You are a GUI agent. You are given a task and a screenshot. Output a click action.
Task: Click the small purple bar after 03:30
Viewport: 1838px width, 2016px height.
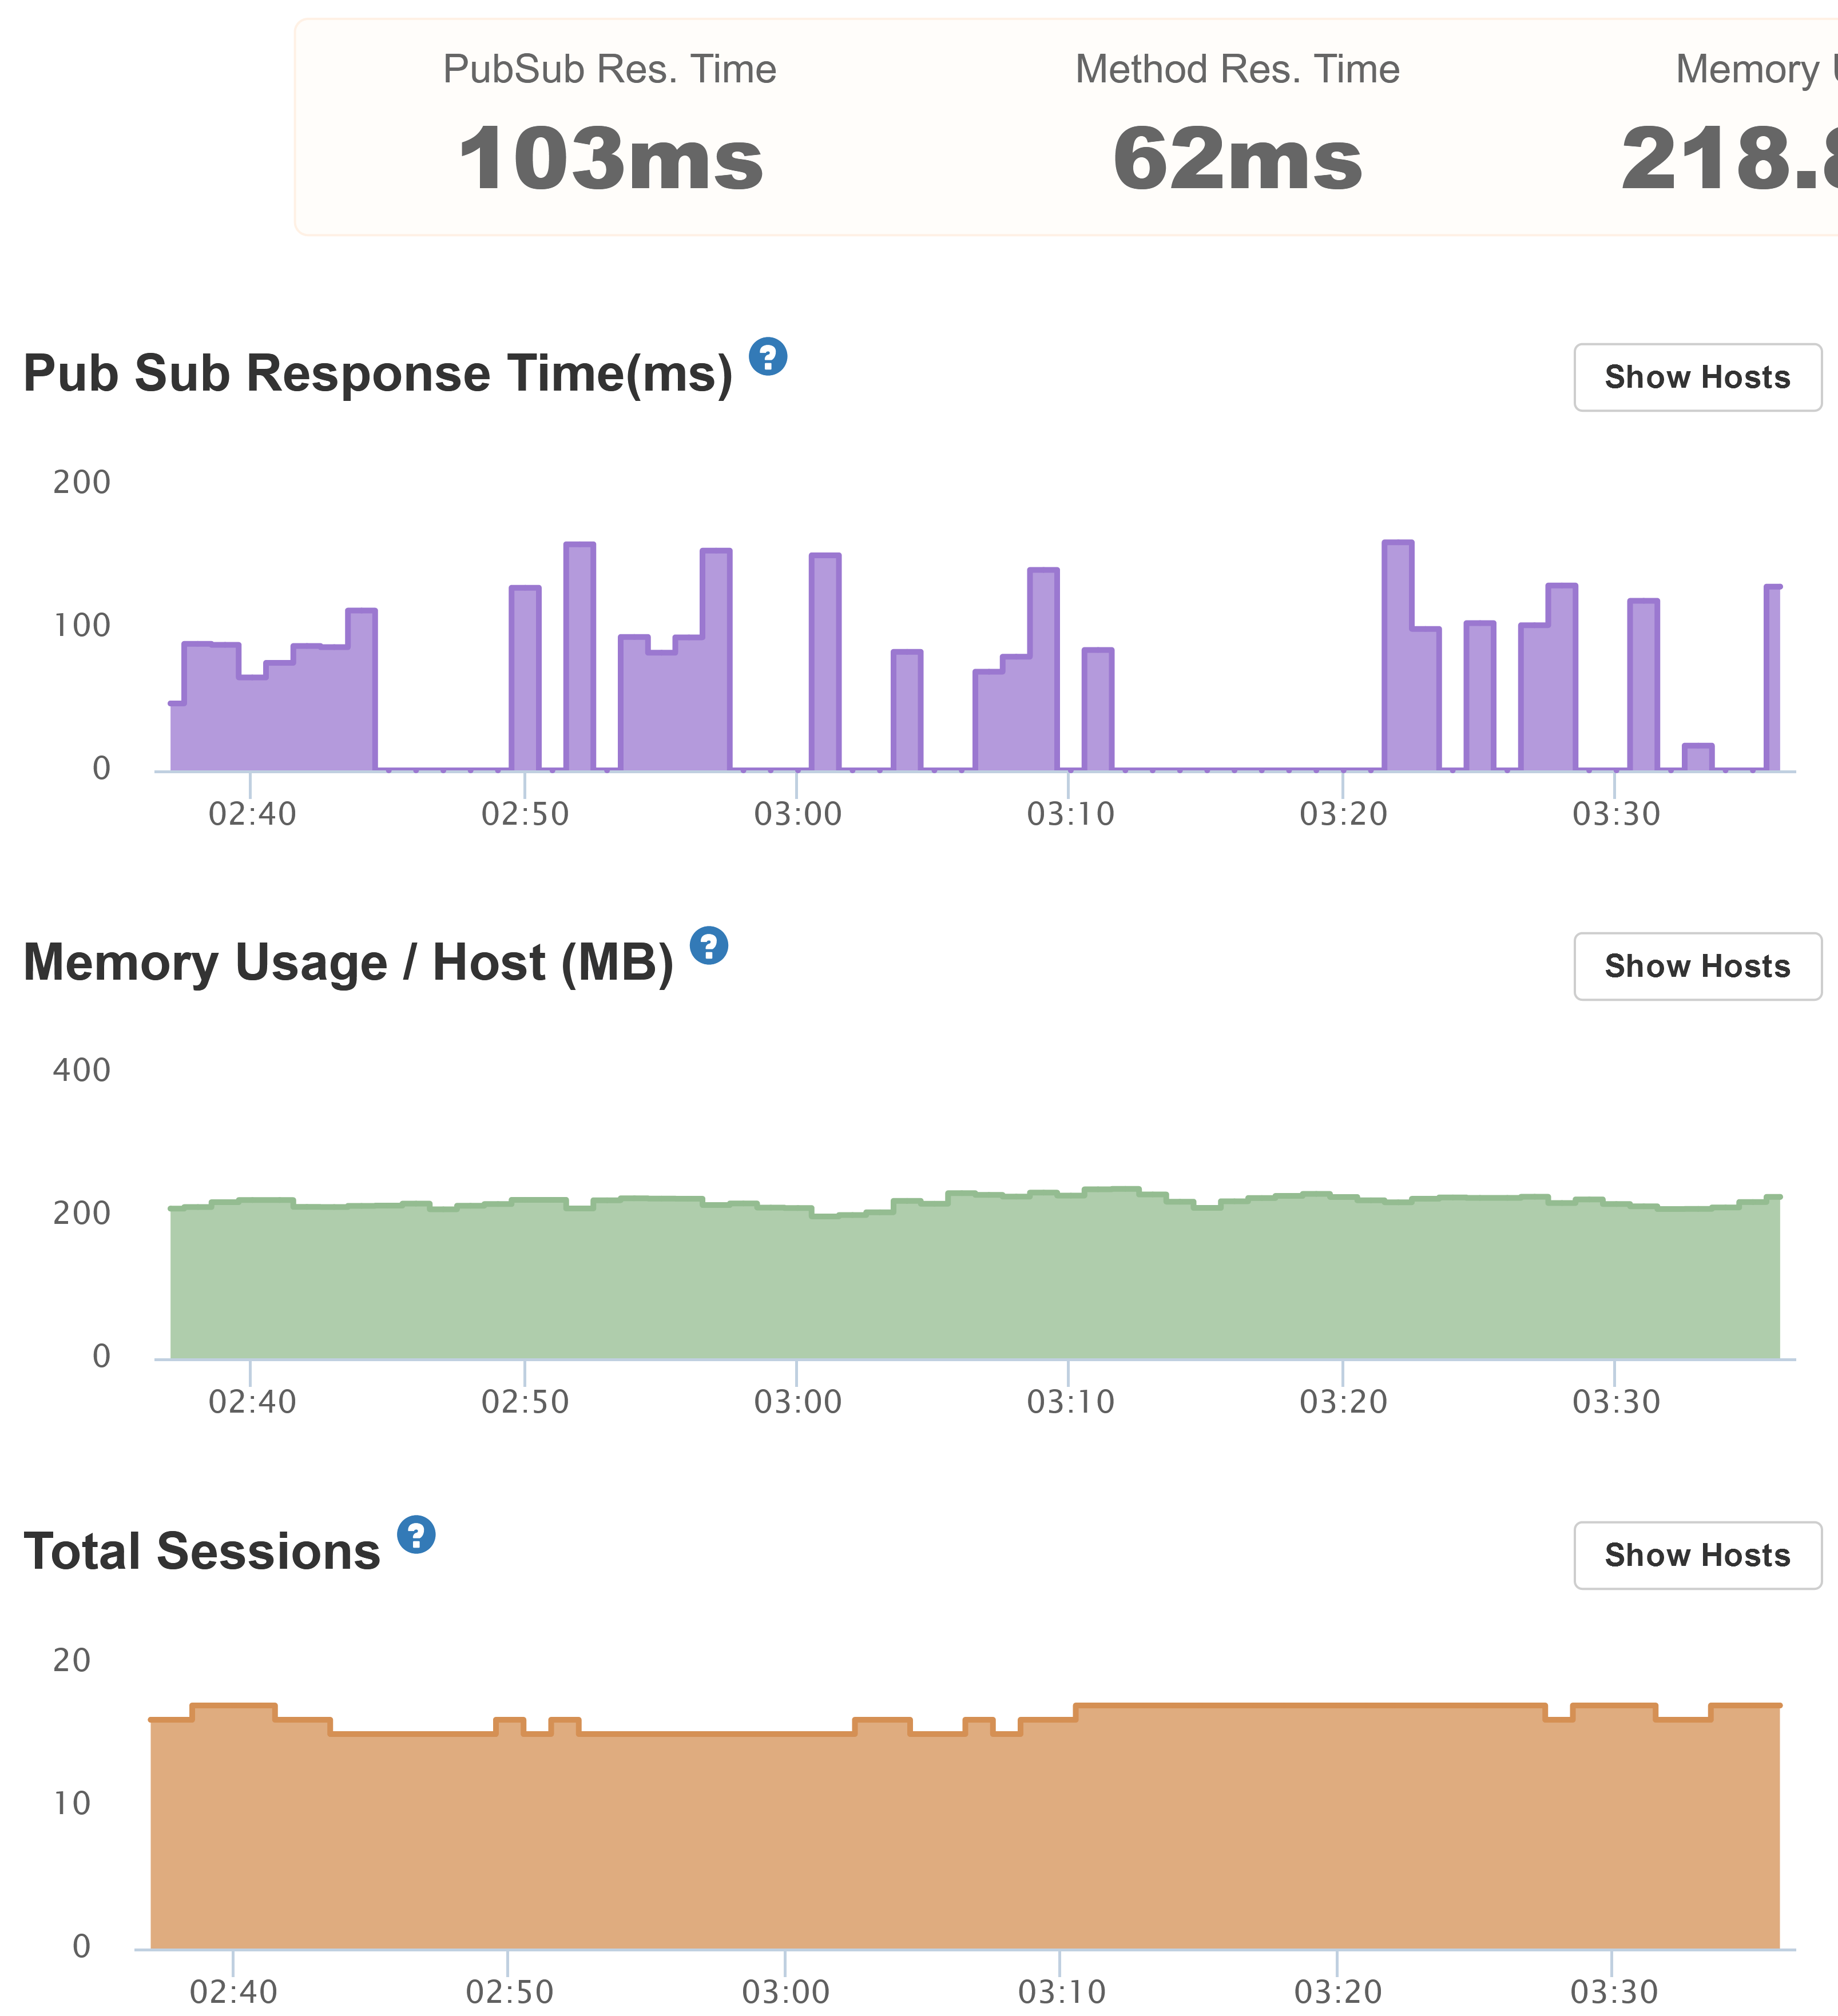[x=1698, y=758]
